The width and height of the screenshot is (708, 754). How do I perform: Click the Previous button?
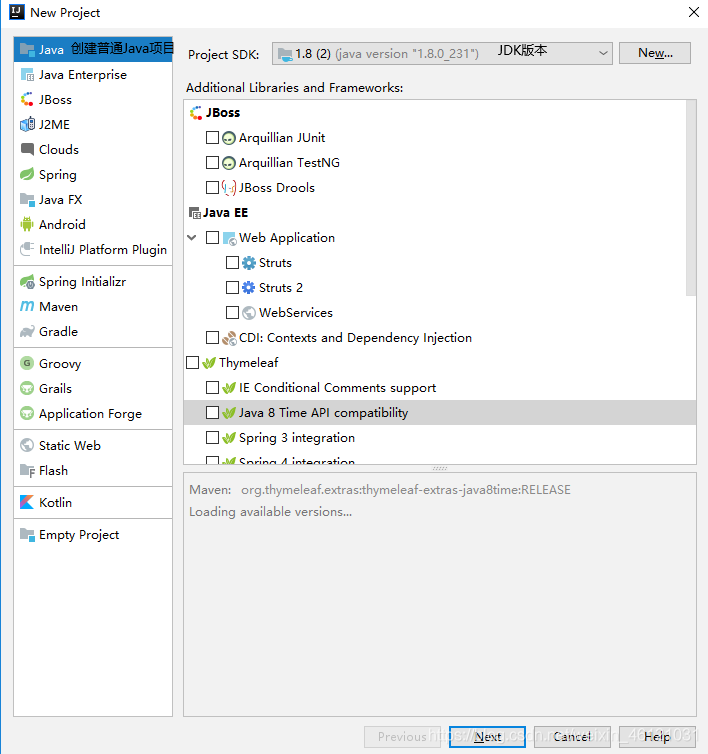click(402, 737)
